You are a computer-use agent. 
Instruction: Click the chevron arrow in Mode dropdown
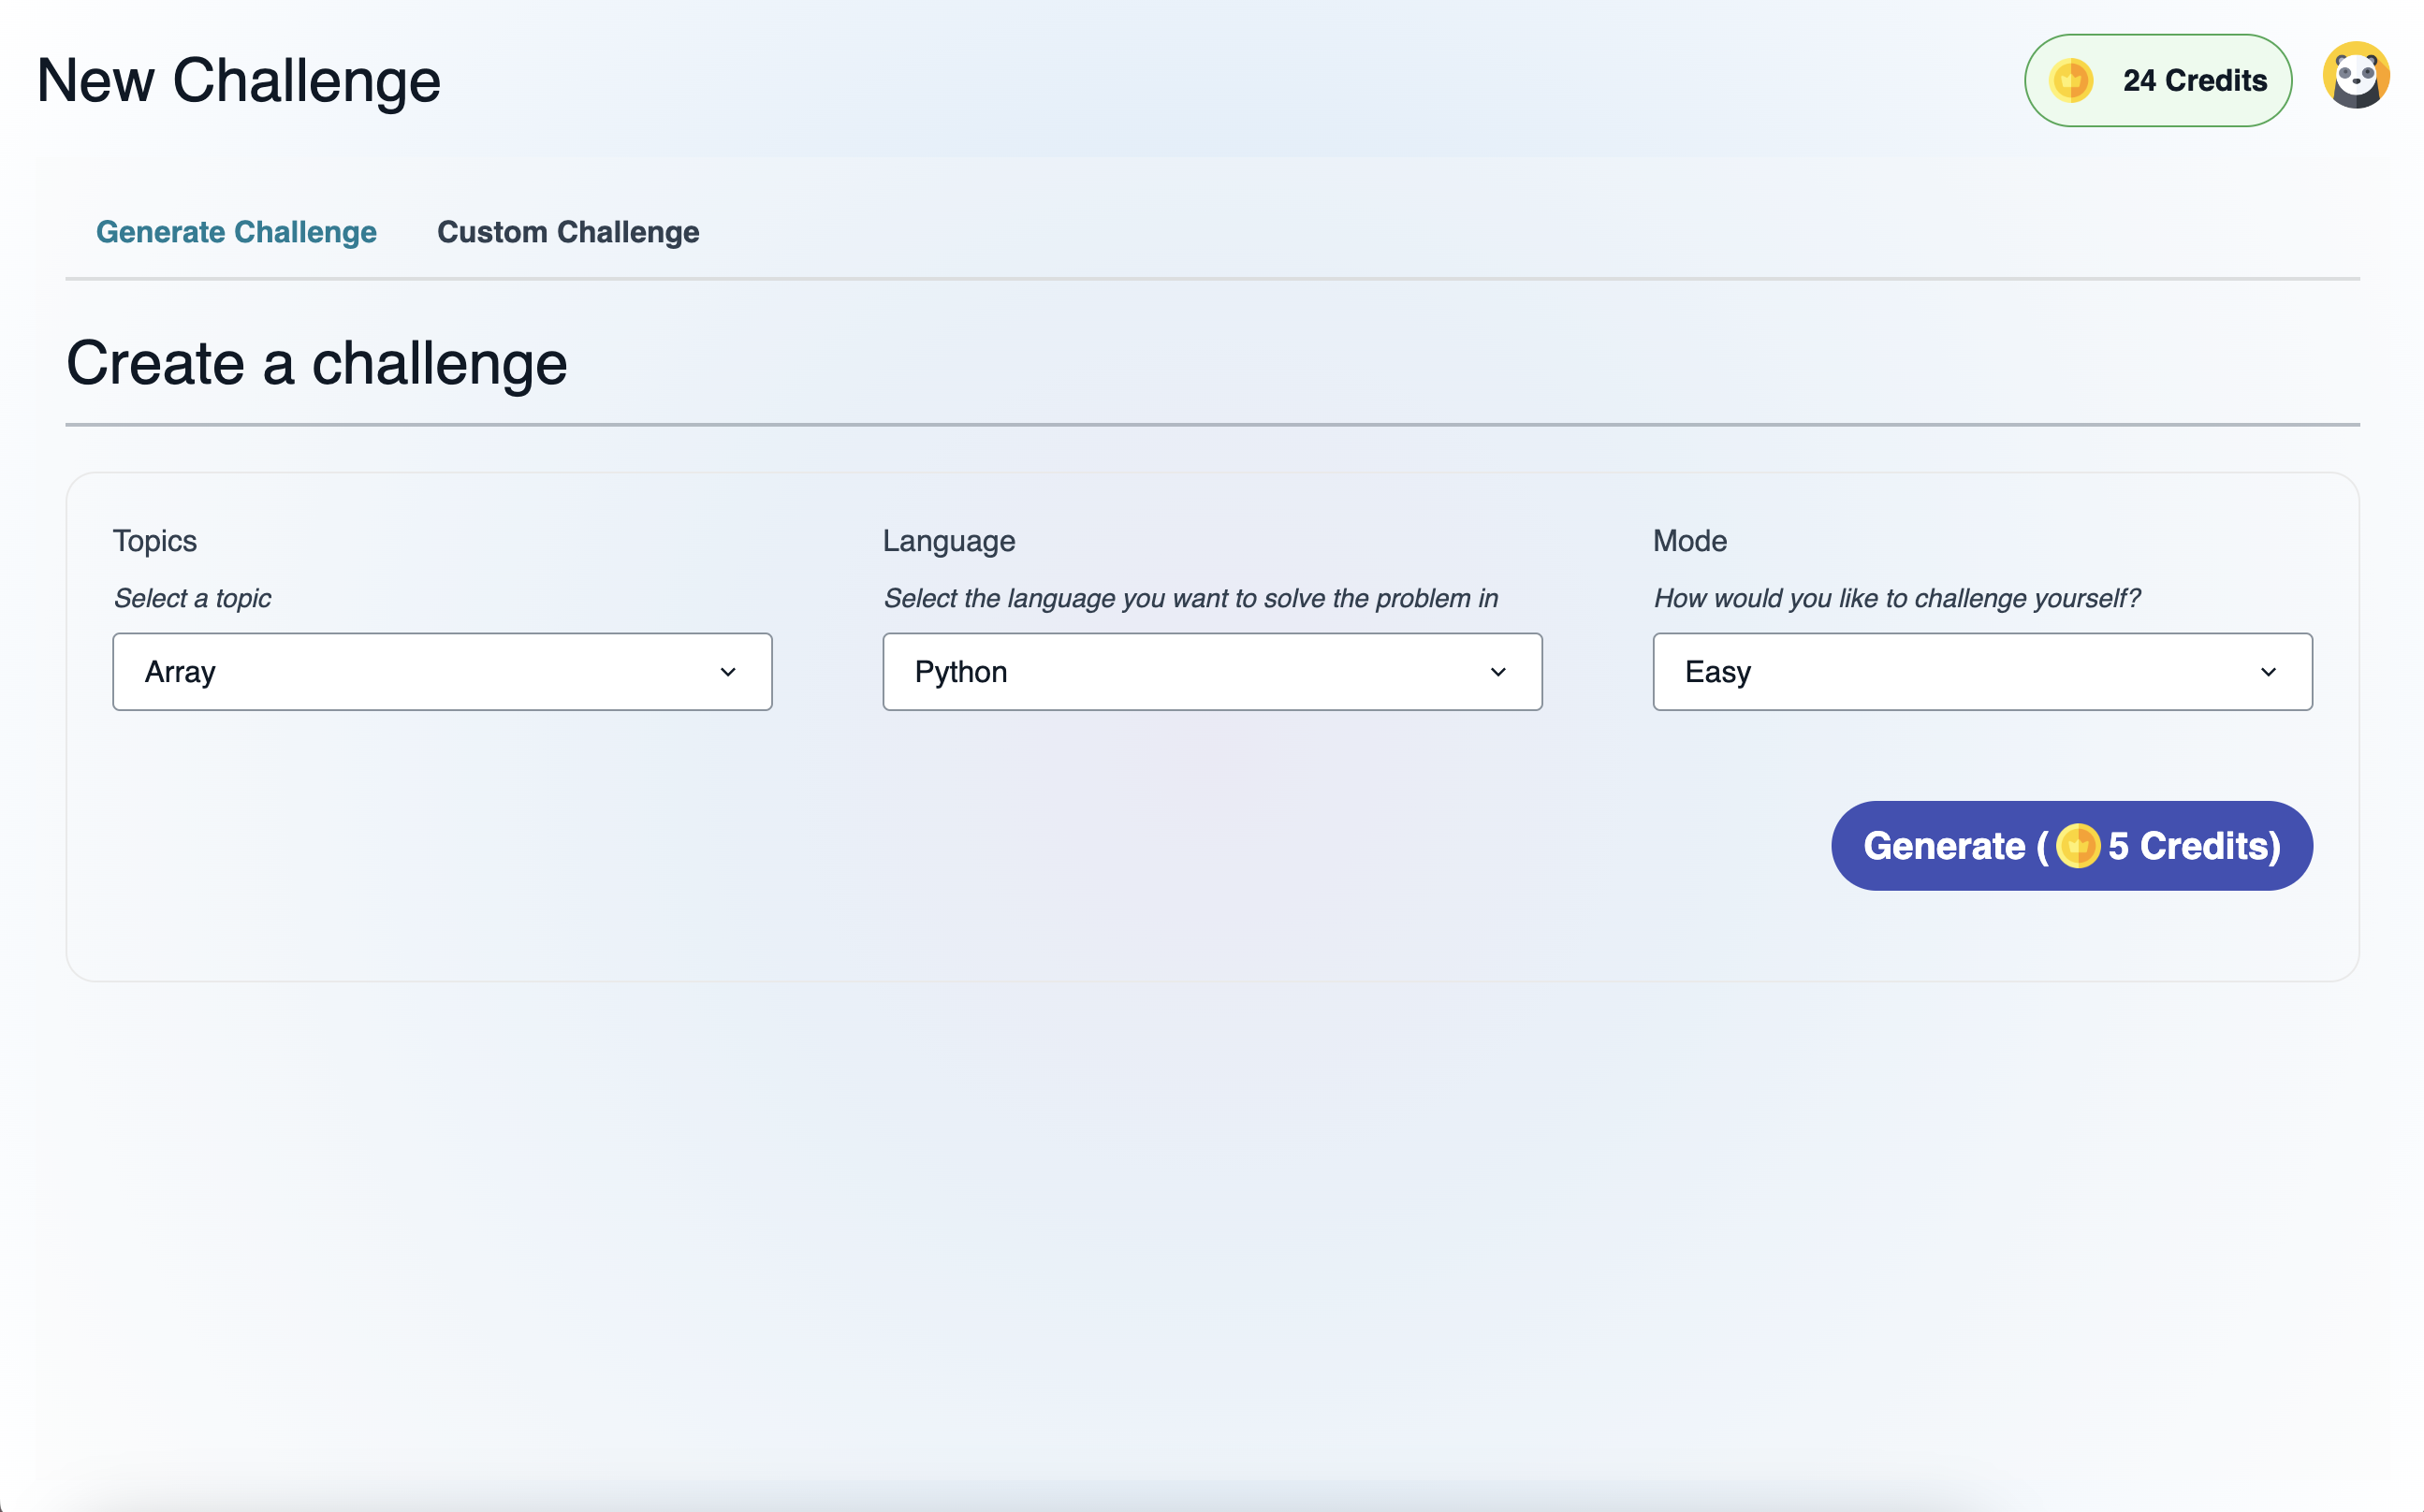2267,672
